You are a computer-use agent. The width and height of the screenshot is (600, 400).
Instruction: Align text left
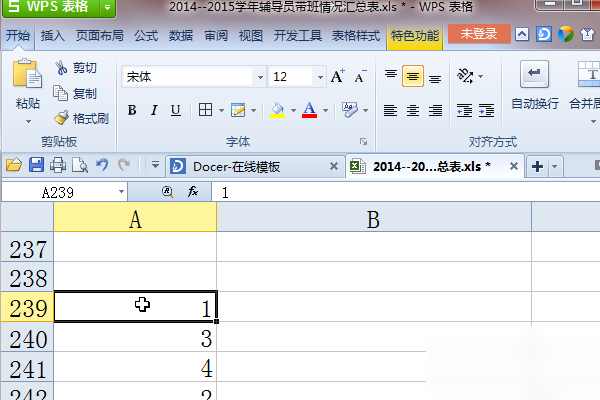click(390, 111)
